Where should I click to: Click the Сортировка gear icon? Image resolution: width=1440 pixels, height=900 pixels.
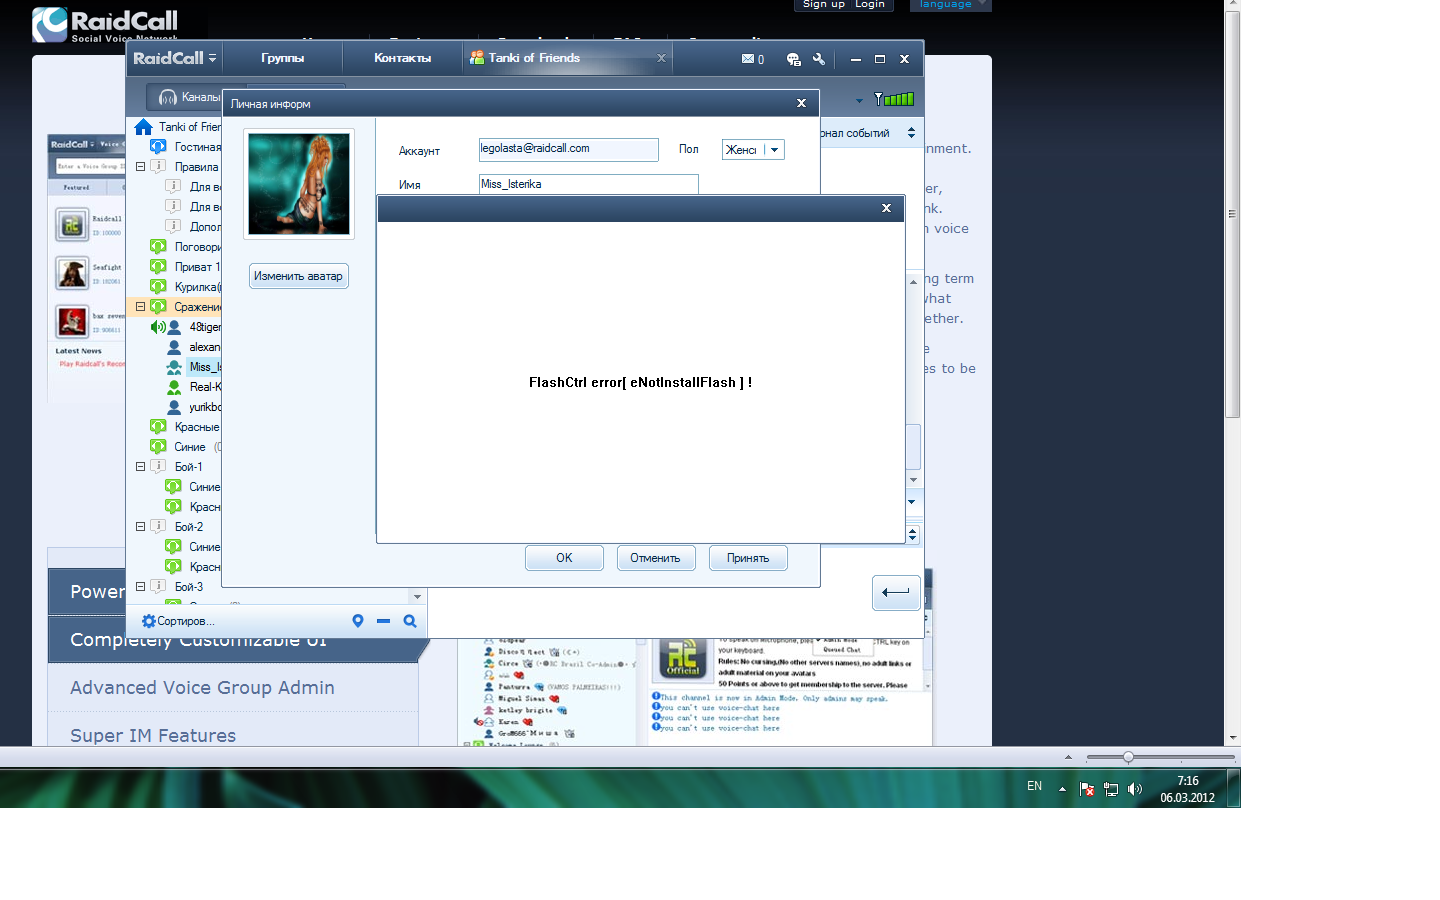point(149,621)
